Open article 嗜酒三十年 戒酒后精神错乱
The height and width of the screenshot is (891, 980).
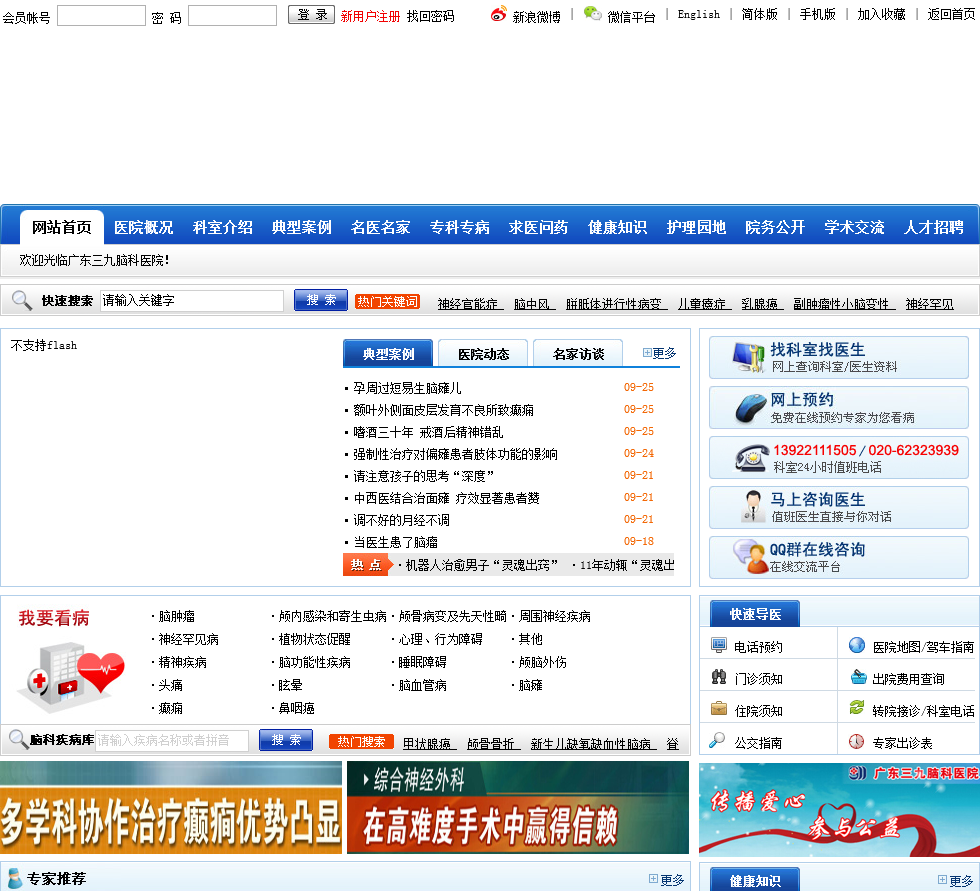(x=428, y=432)
